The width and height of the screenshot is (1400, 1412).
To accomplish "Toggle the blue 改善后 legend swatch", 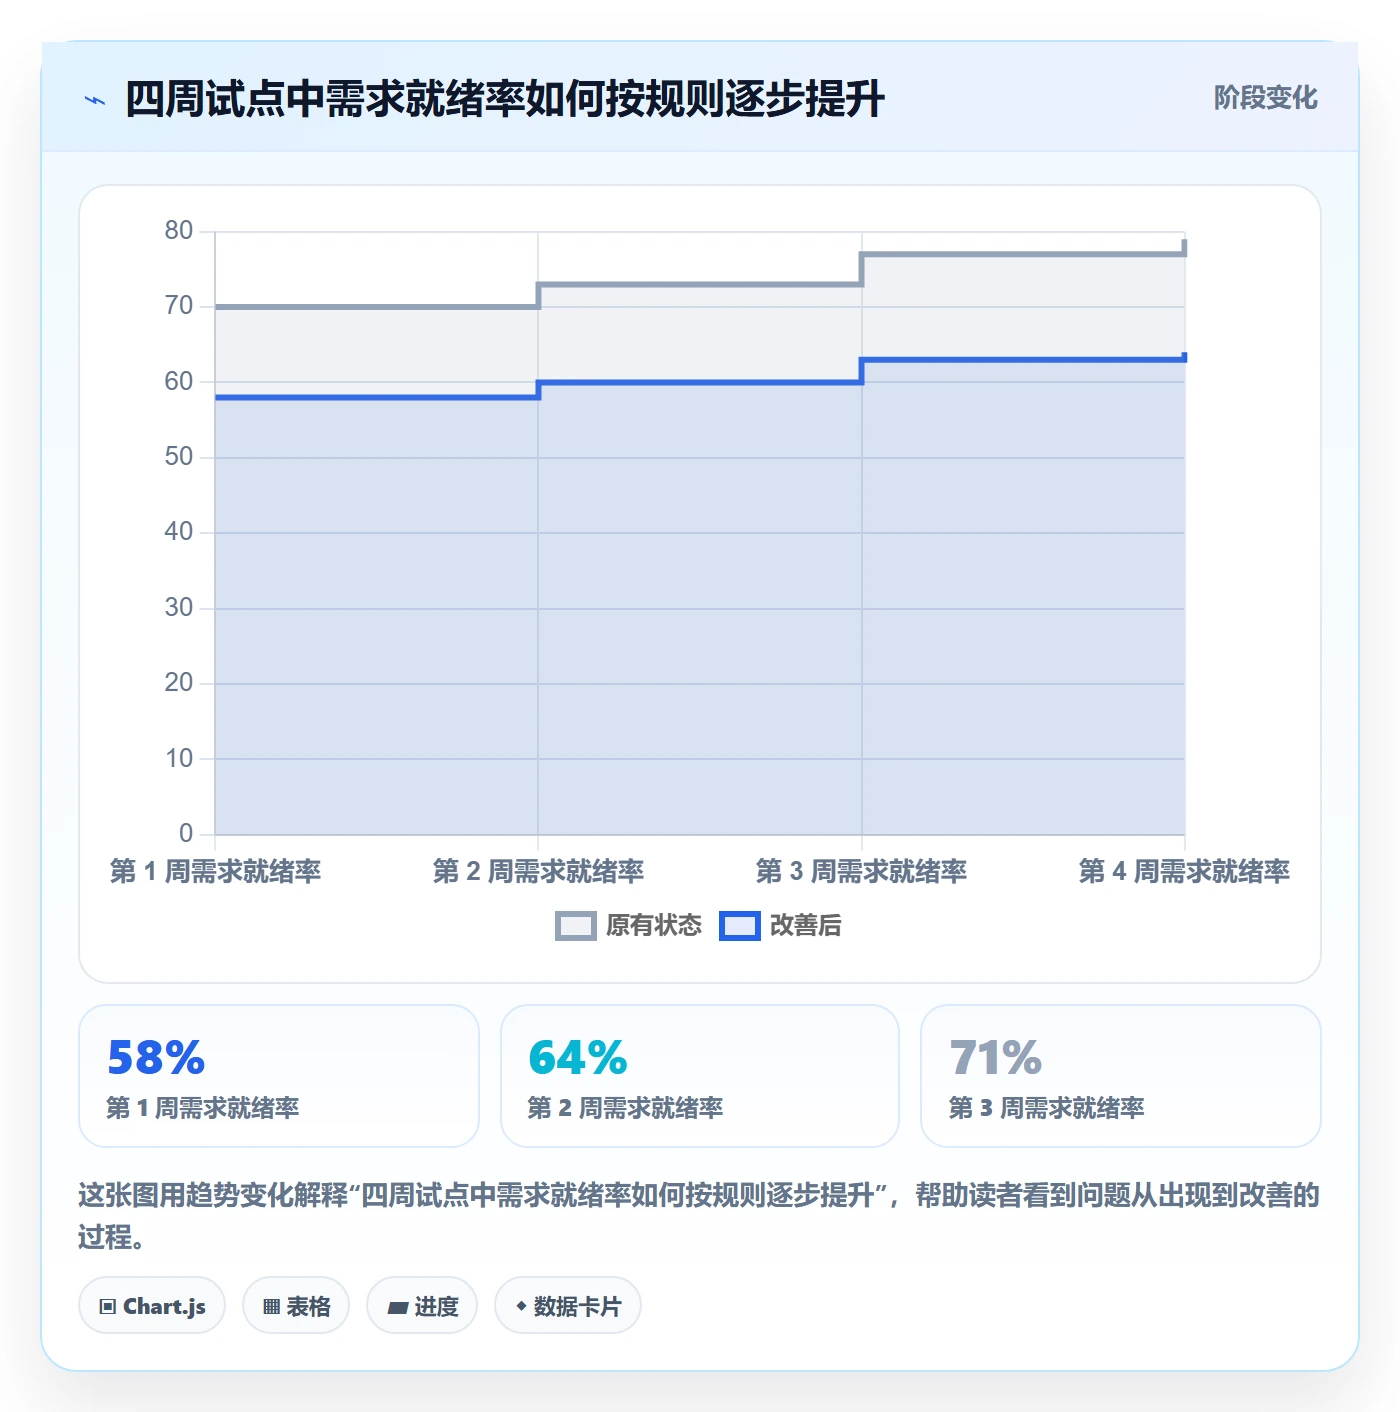I will [740, 926].
